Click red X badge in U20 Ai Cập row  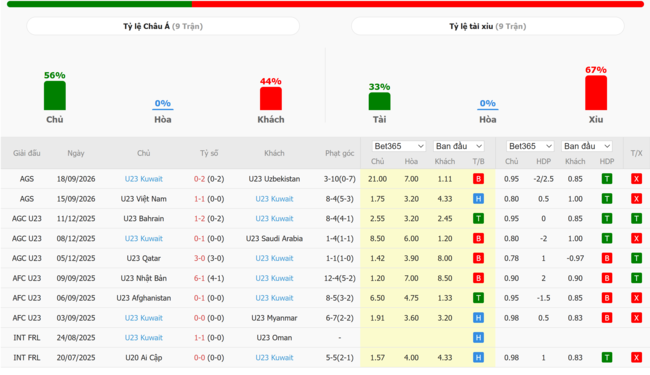636,358
